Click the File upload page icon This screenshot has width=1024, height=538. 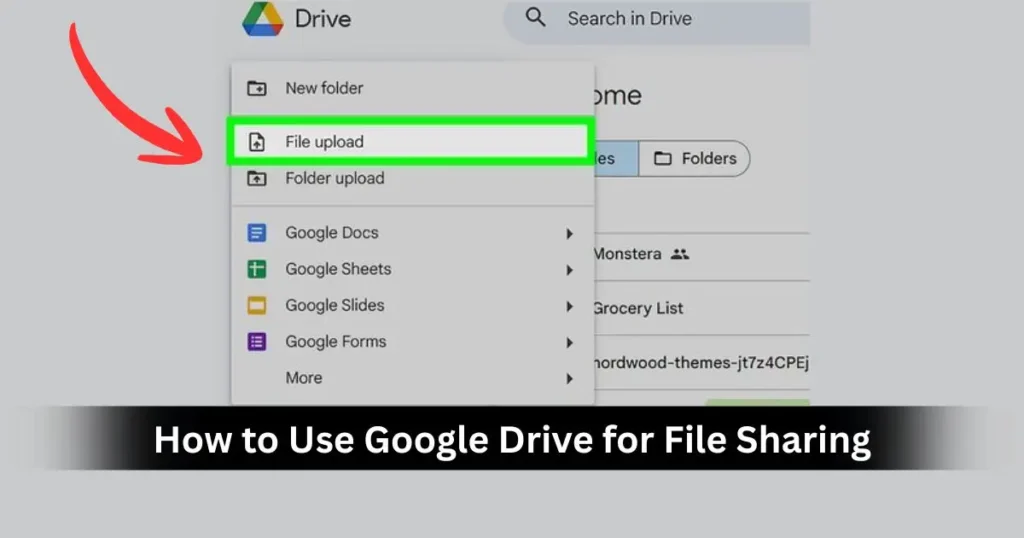click(257, 142)
